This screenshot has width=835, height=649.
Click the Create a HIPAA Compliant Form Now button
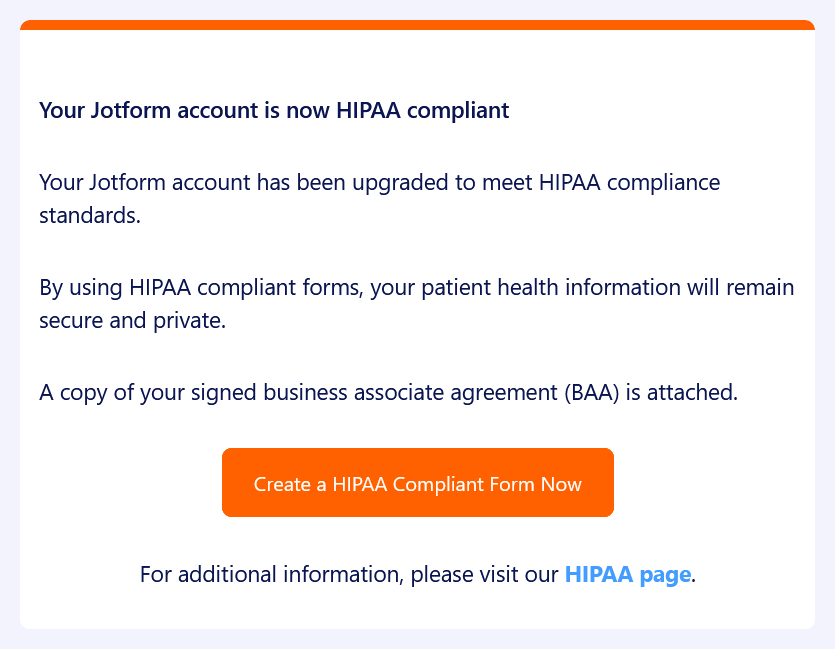pos(417,483)
